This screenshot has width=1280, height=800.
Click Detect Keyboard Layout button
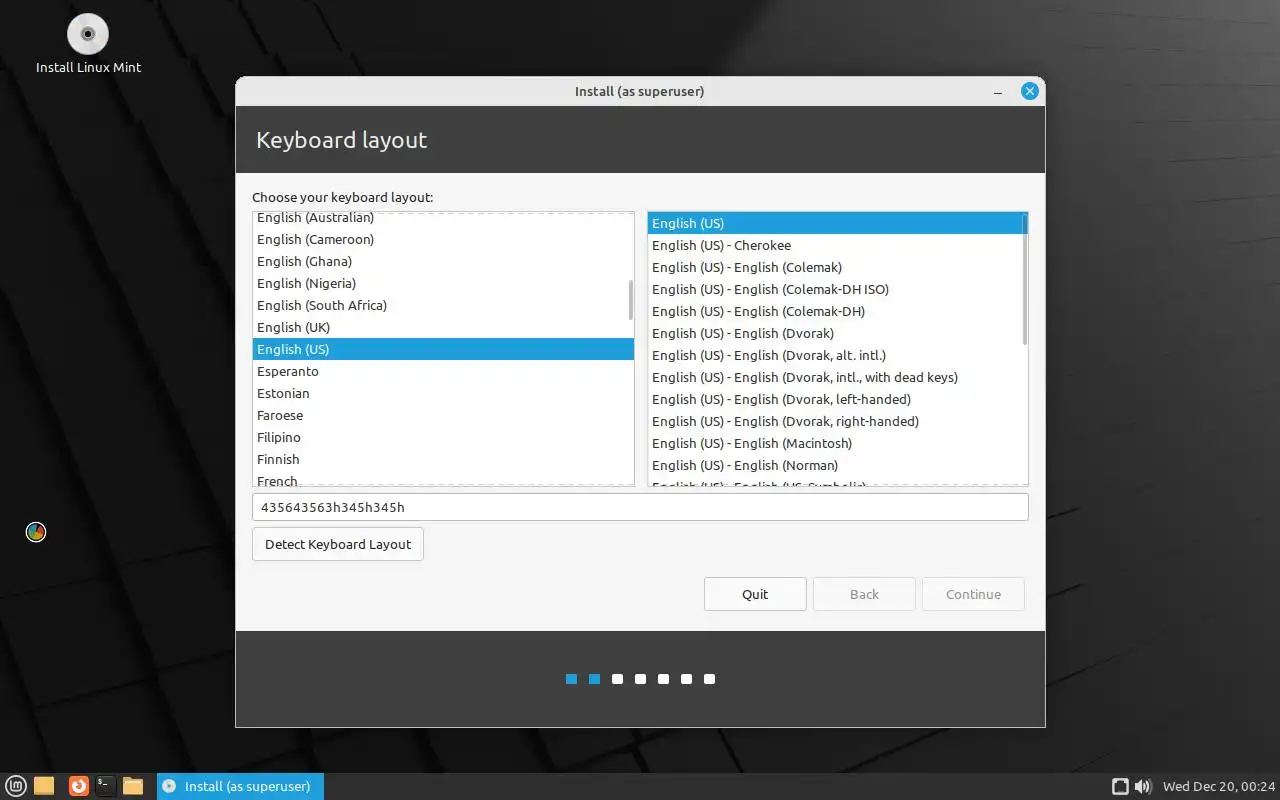[x=338, y=544]
